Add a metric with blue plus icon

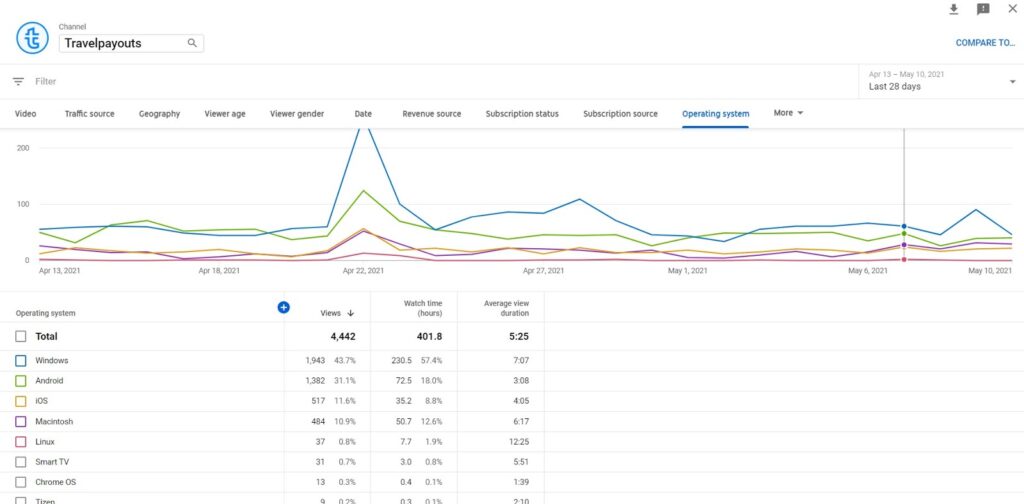(283, 307)
